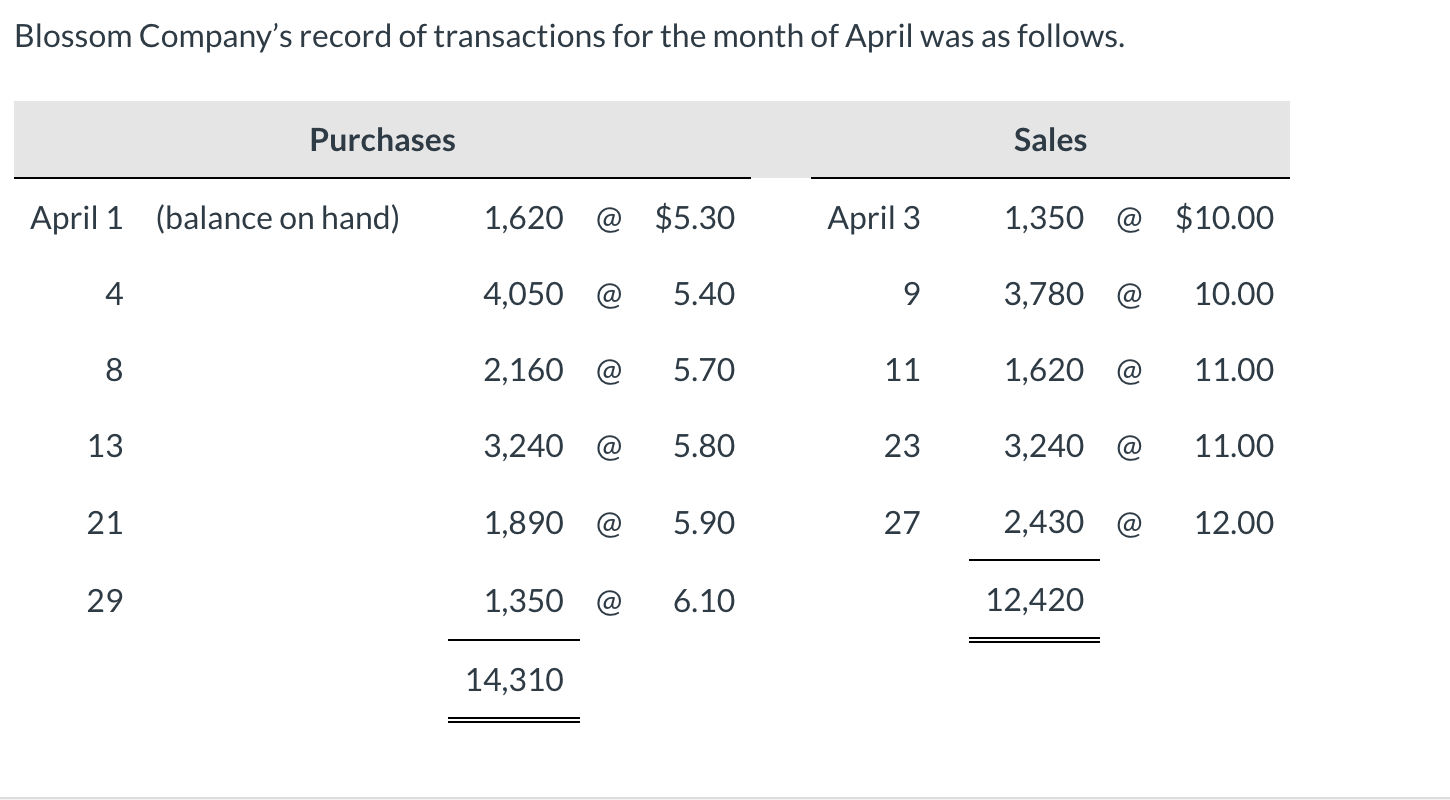This screenshot has height=800, width=1450.
Task: Select the 2,160 purchase quantity
Action: pyautogui.click(x=523, y=371)
